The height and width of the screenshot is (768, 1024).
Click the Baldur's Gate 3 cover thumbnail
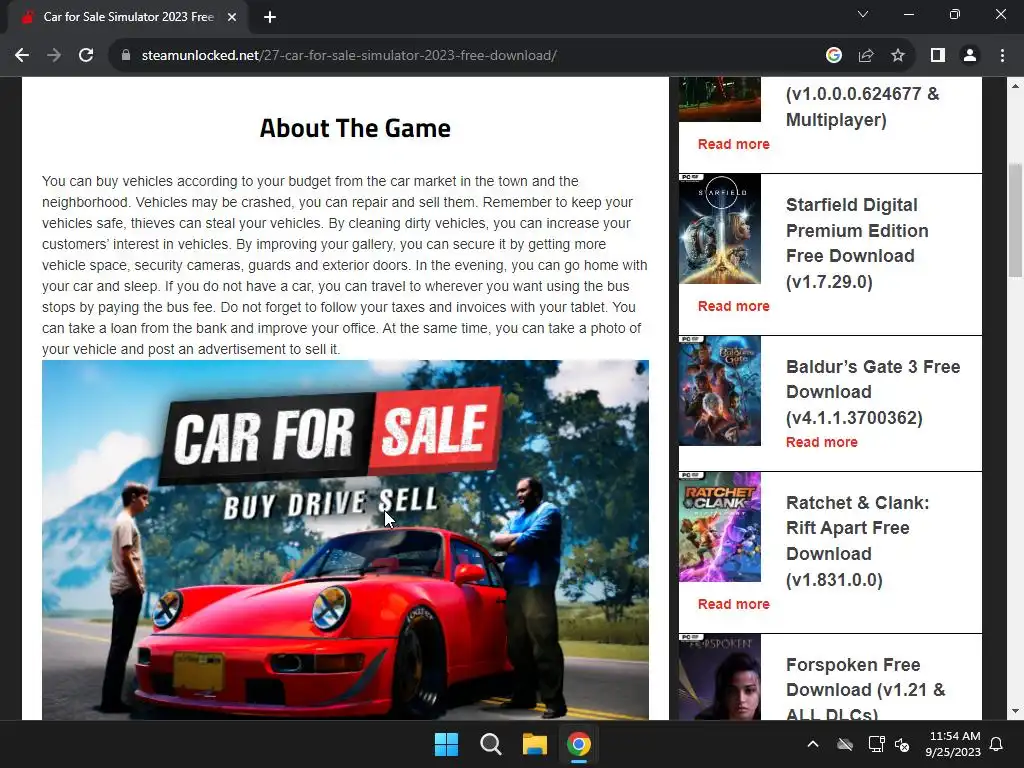pos(720,391)
